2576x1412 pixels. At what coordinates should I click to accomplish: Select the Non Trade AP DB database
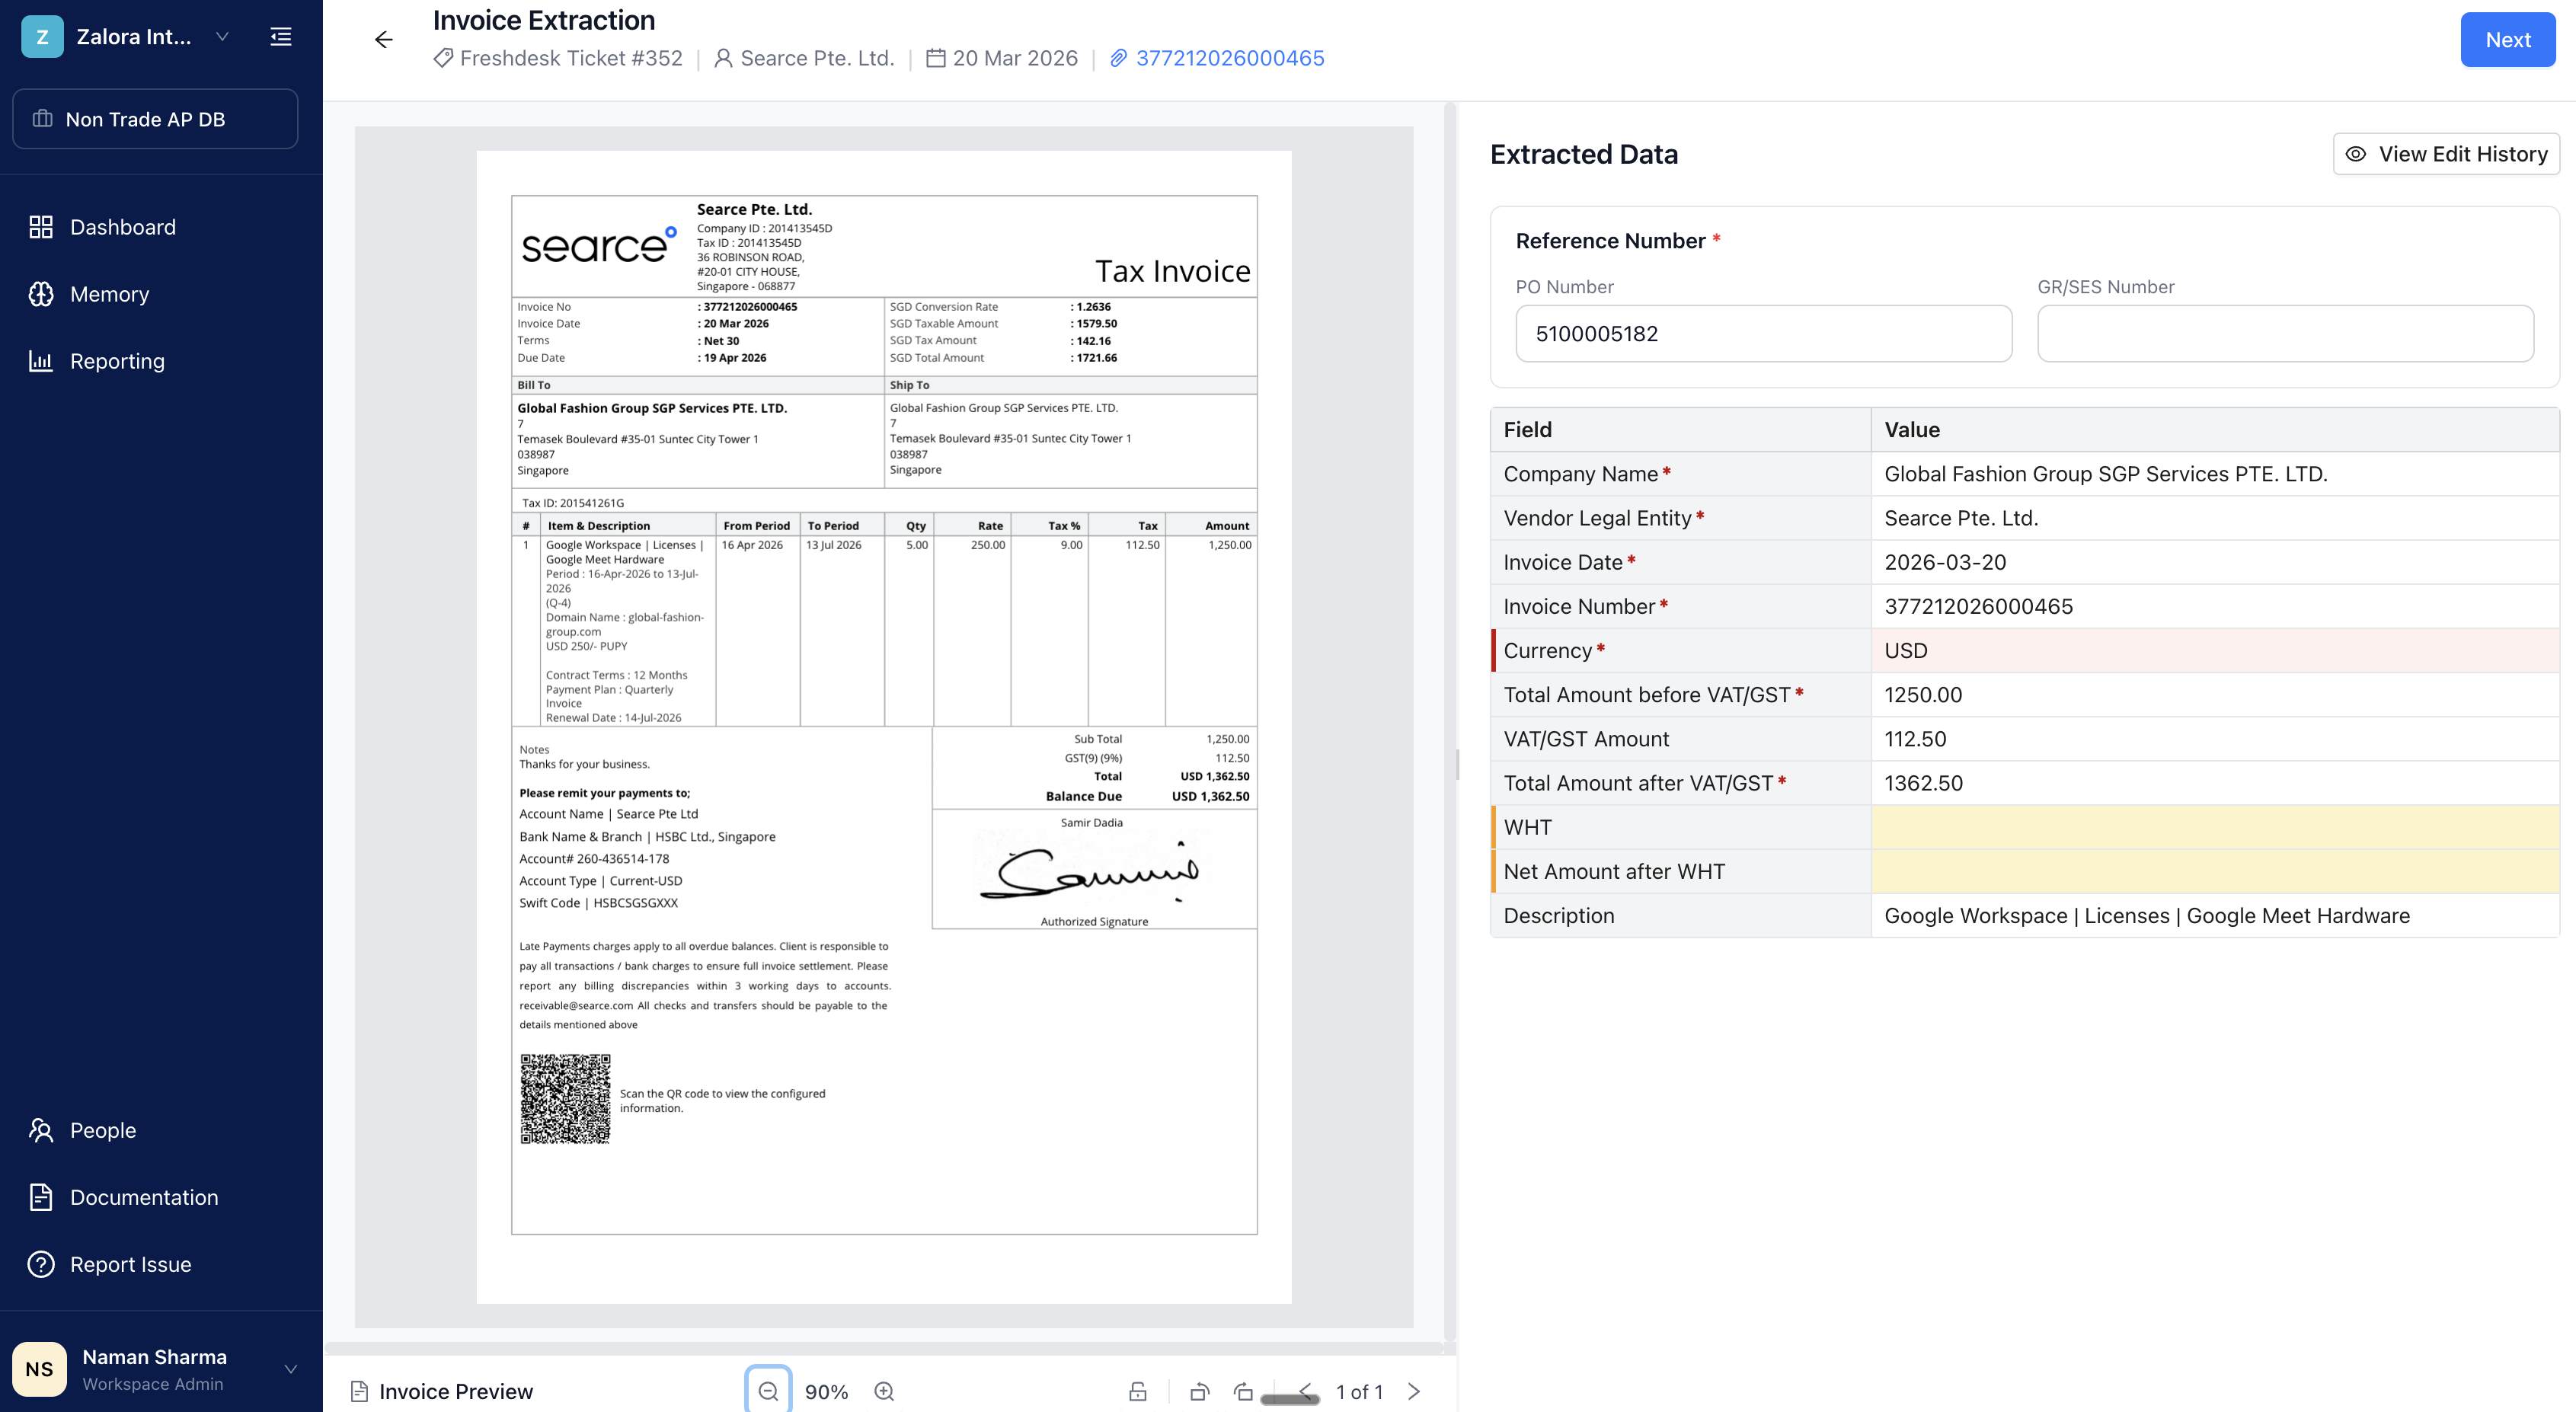(x=155, y=119)
